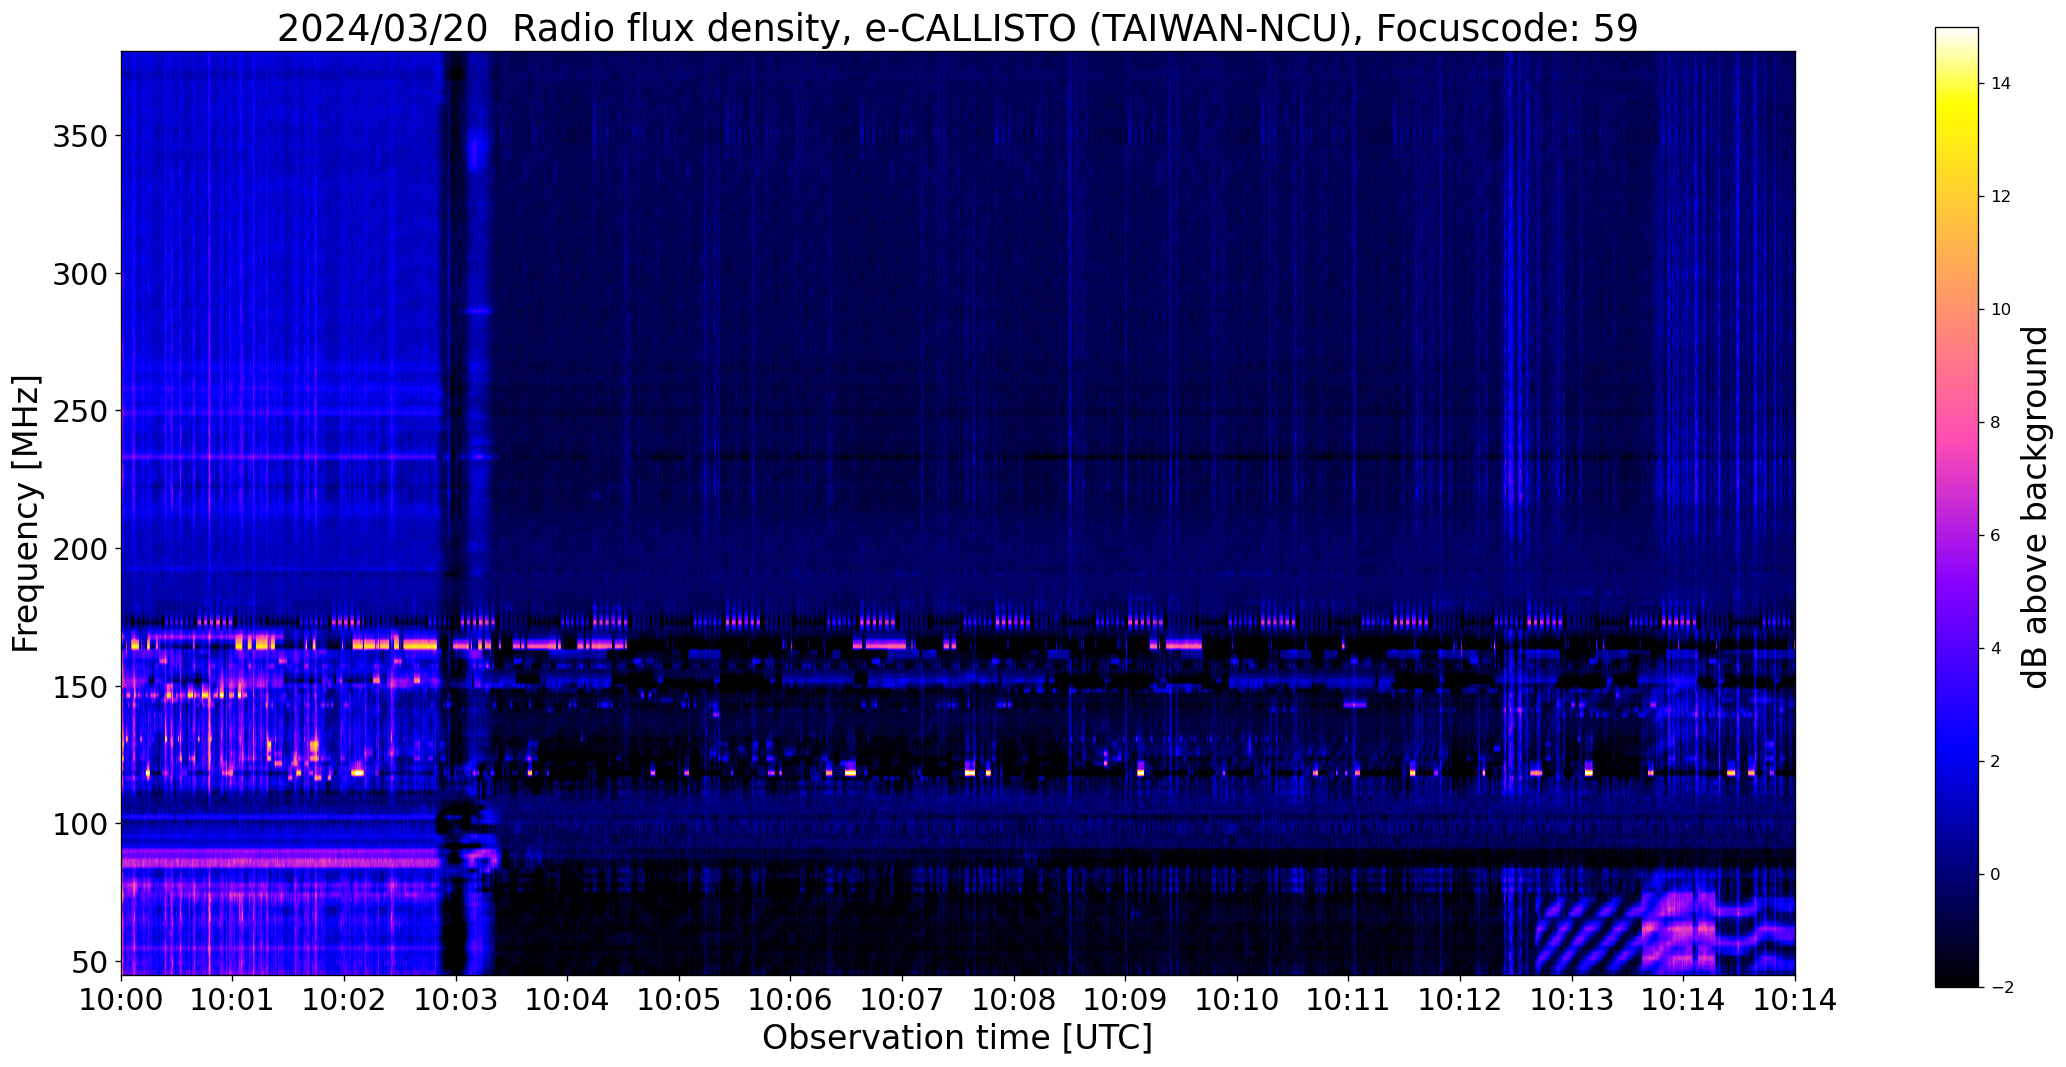This screenshot has width=2066, height=1067.
Task: Click the 10:11 time tick label
Action: click(1349, 1000)
